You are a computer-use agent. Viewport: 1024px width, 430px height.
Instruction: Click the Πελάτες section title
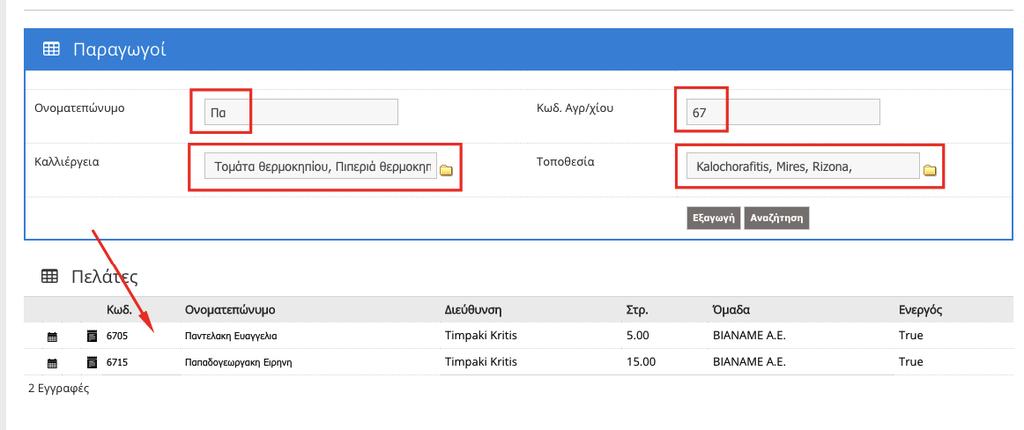[x=104, y=277]
